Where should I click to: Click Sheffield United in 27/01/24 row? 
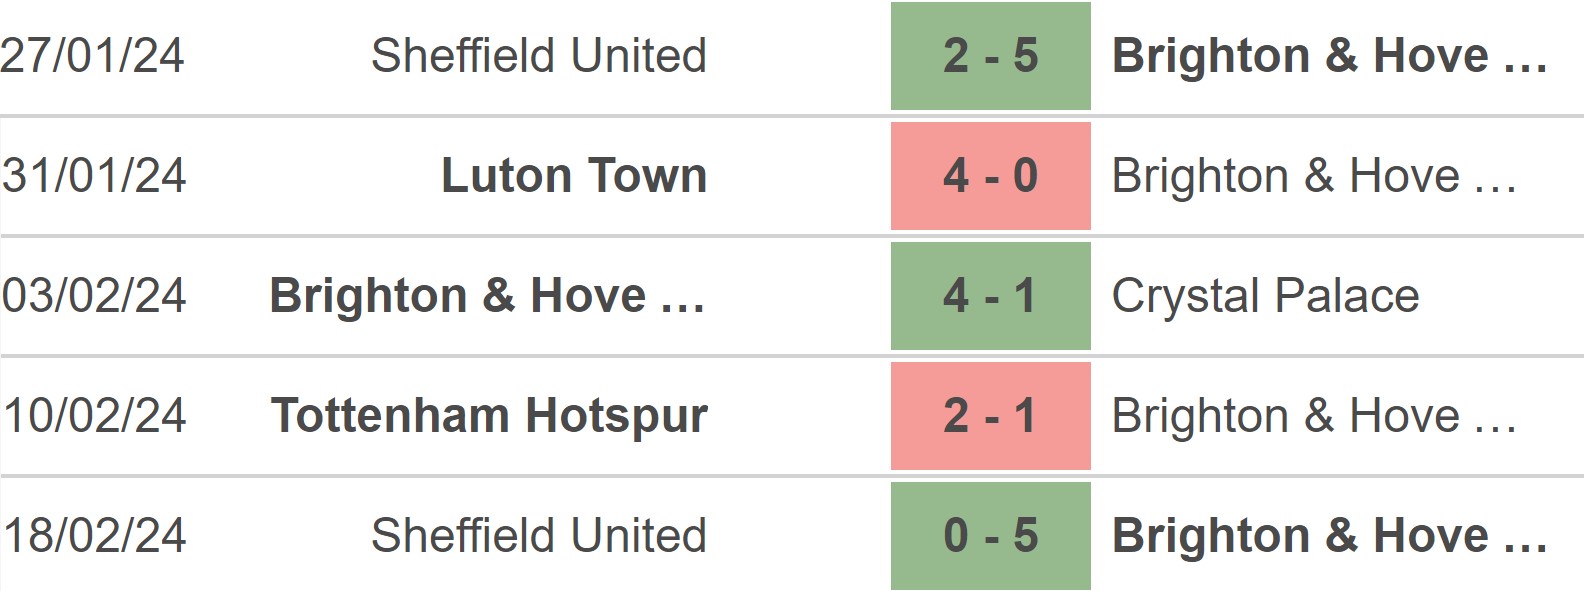539,56
